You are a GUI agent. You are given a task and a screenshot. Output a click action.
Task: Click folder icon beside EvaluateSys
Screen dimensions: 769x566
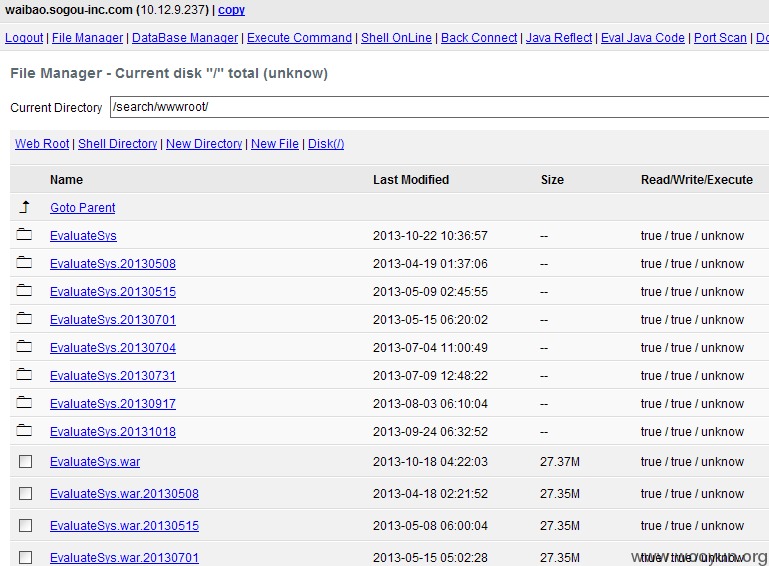coord(24,234)
